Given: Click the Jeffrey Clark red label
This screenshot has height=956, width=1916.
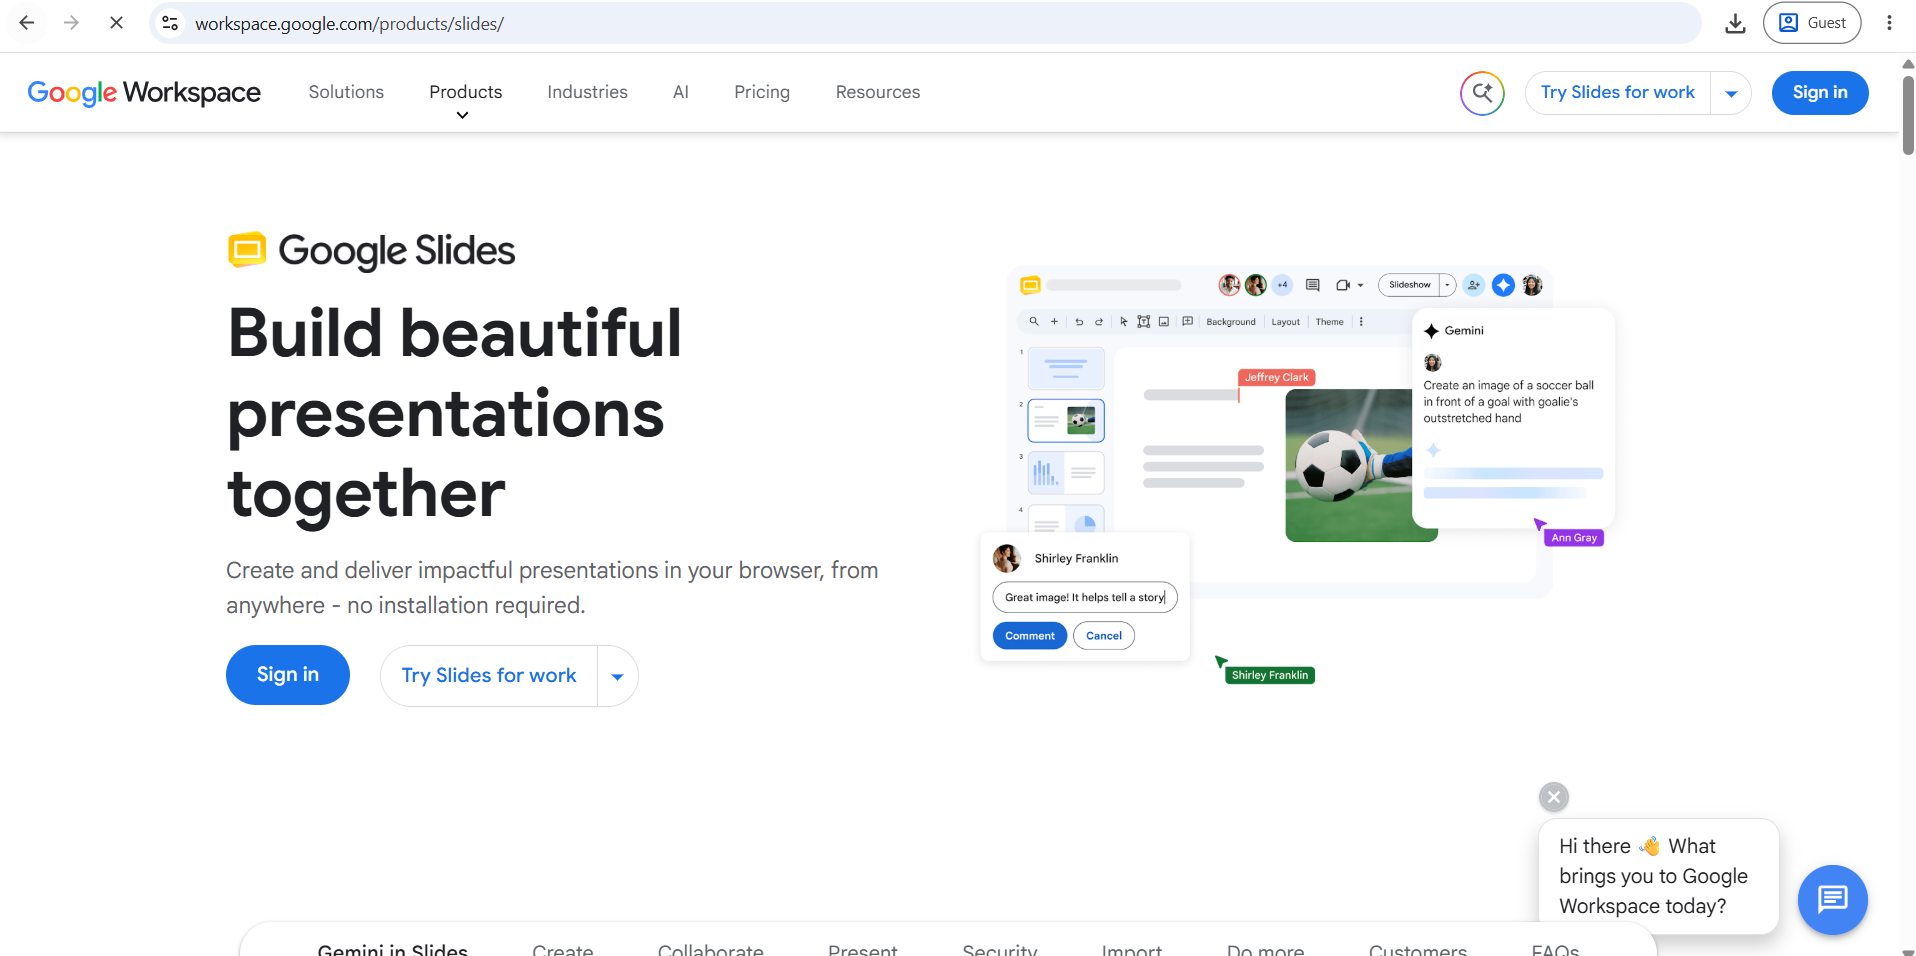Looking at the screenshot, I should click(1276, 377).
